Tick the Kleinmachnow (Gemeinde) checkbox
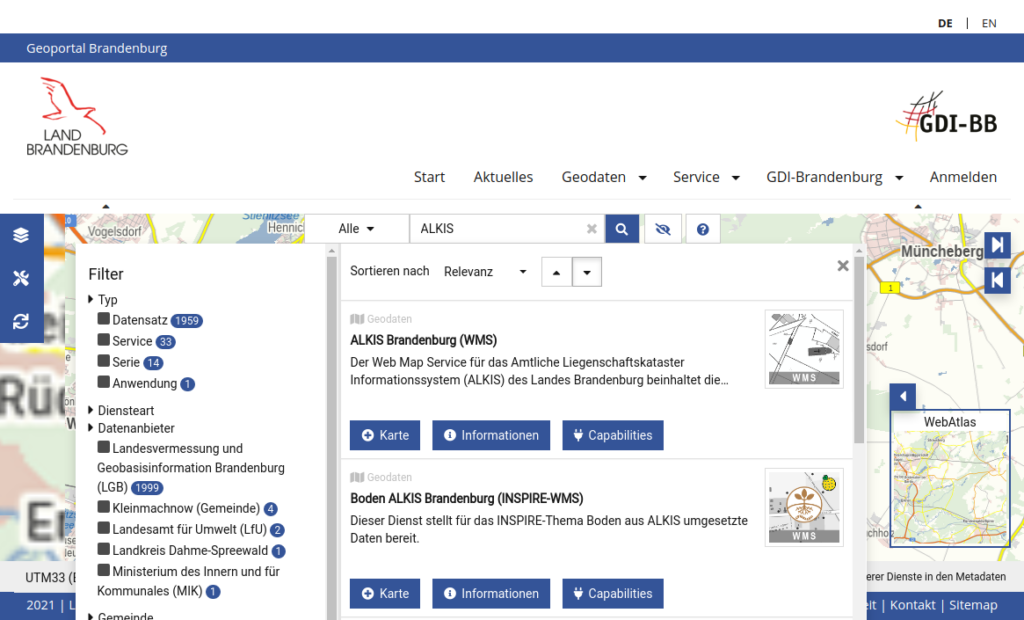This screenshot has height=620, width=1024. click(104, 507)
